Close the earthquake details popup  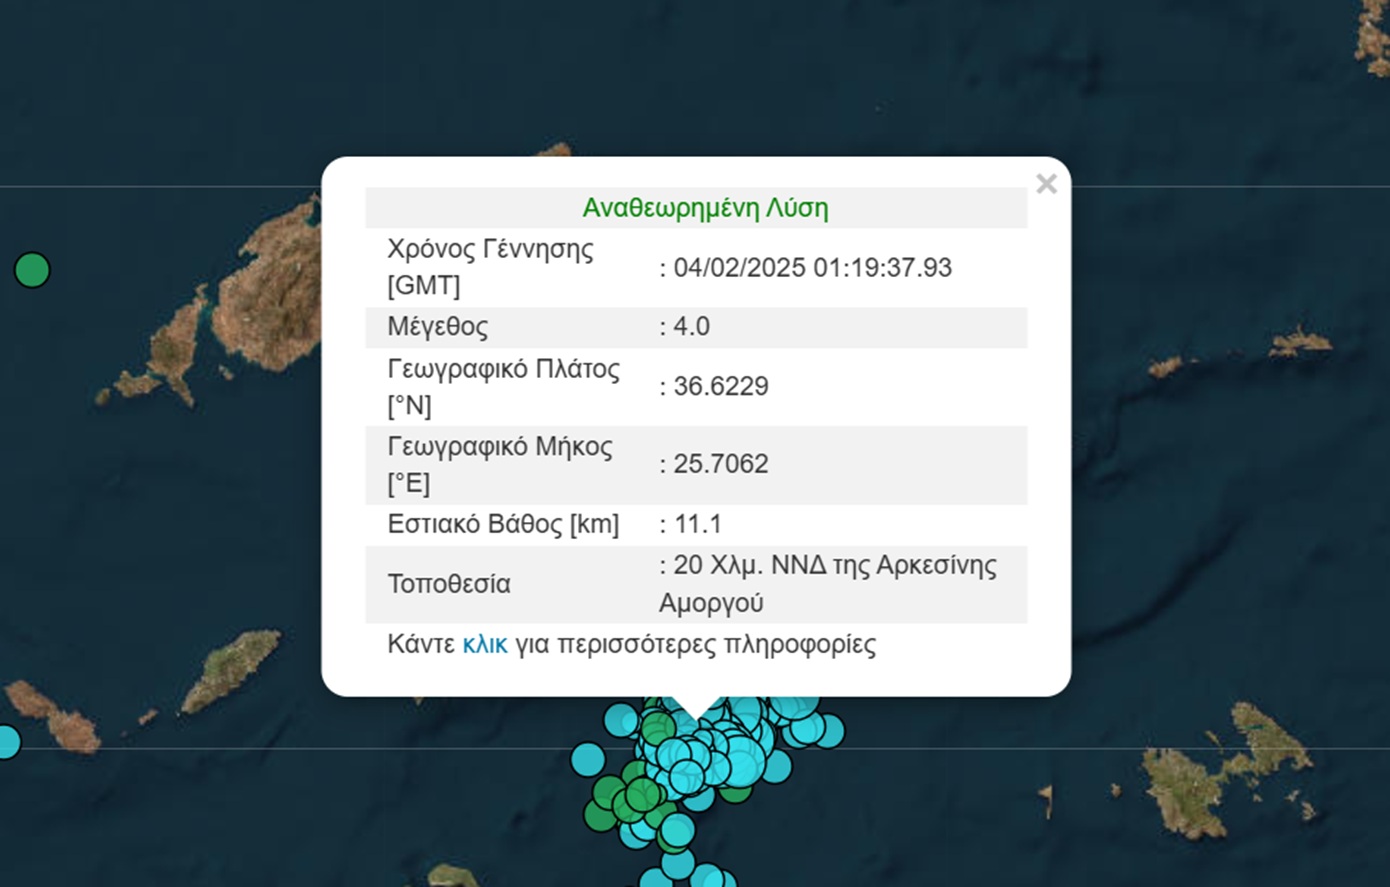[x=1046, y=184]
